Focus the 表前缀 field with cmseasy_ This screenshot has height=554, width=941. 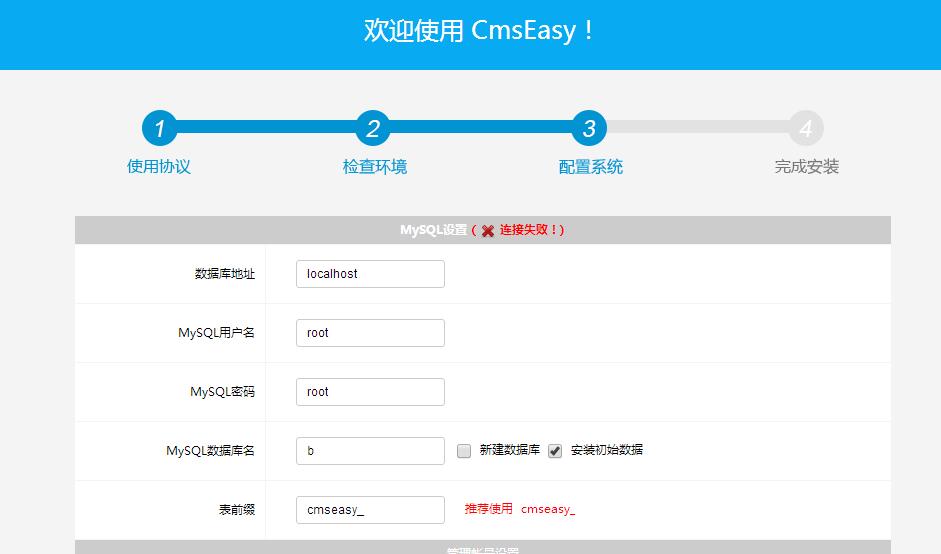pyautogui.click(x=370, y=510)
